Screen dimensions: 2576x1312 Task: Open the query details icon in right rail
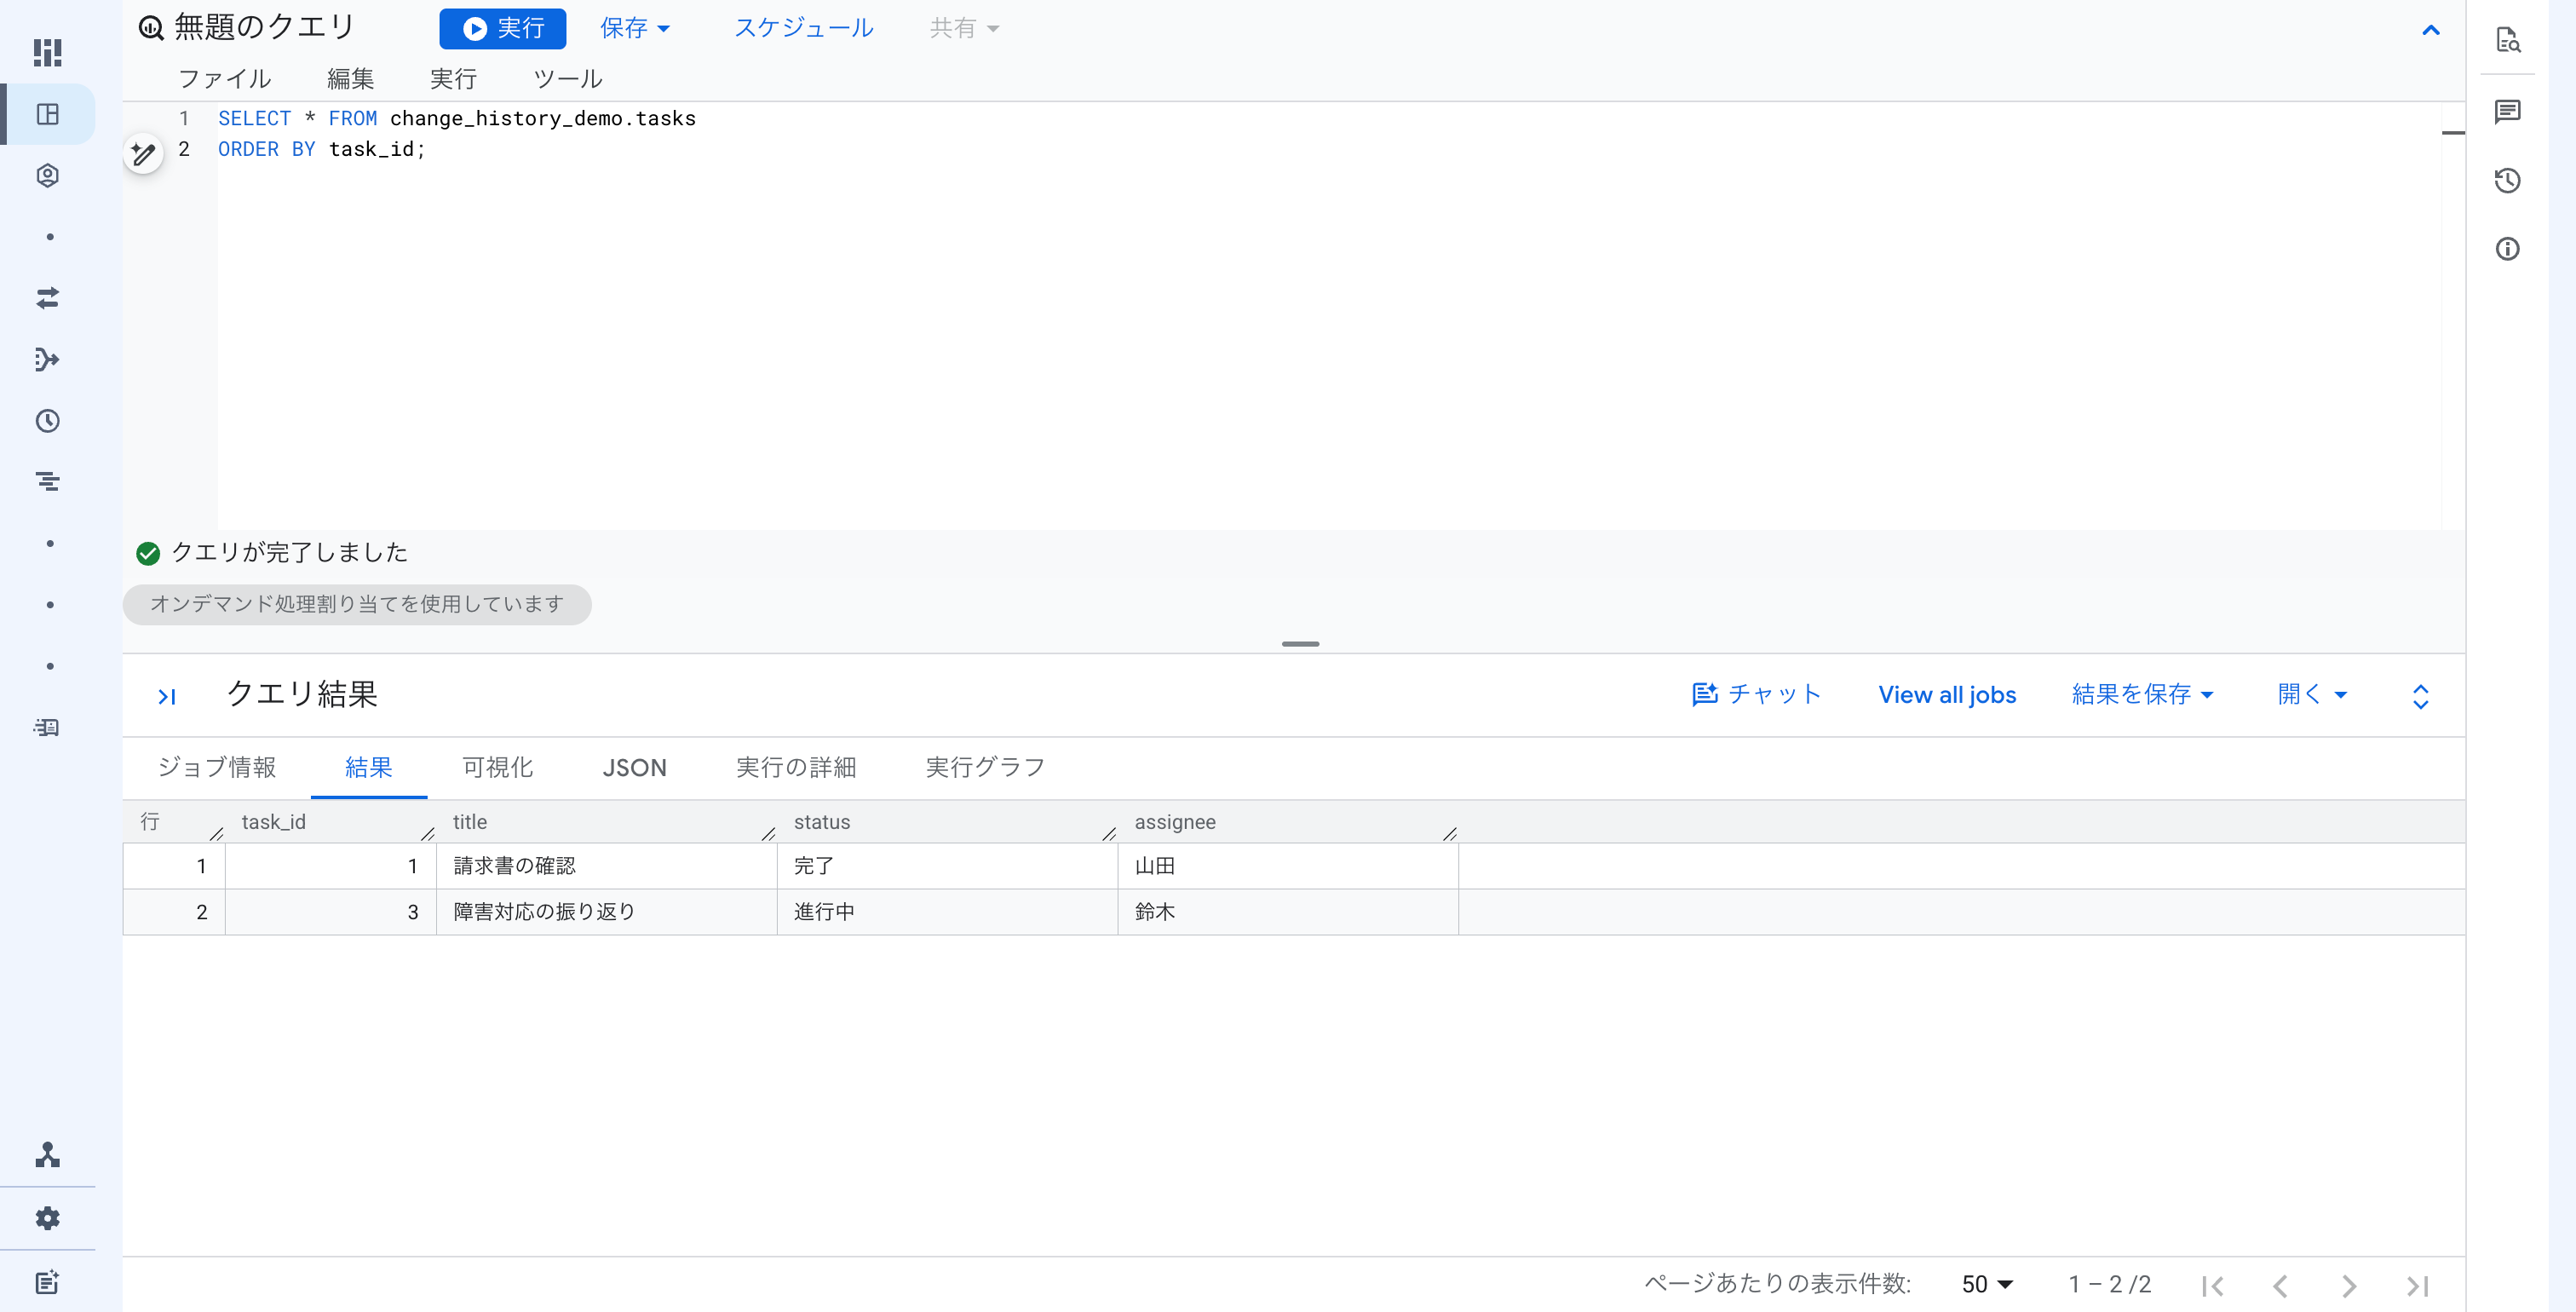pyautogui.click(x=2508, y=40)
